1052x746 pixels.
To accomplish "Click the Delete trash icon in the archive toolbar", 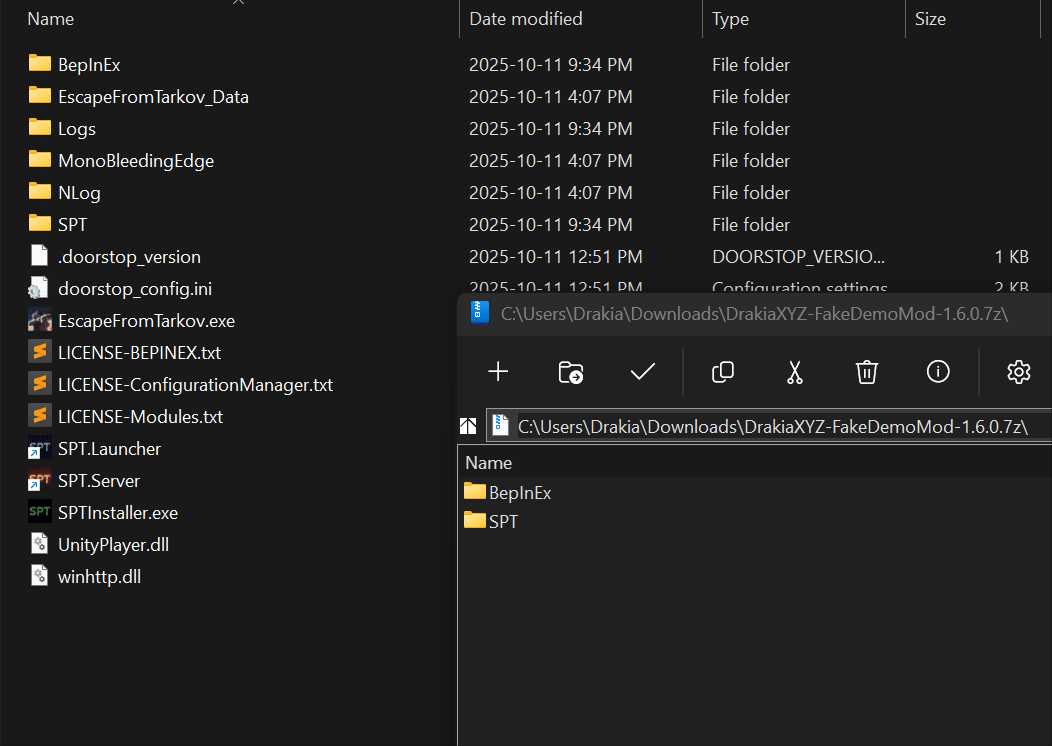I will click(866, 372).
